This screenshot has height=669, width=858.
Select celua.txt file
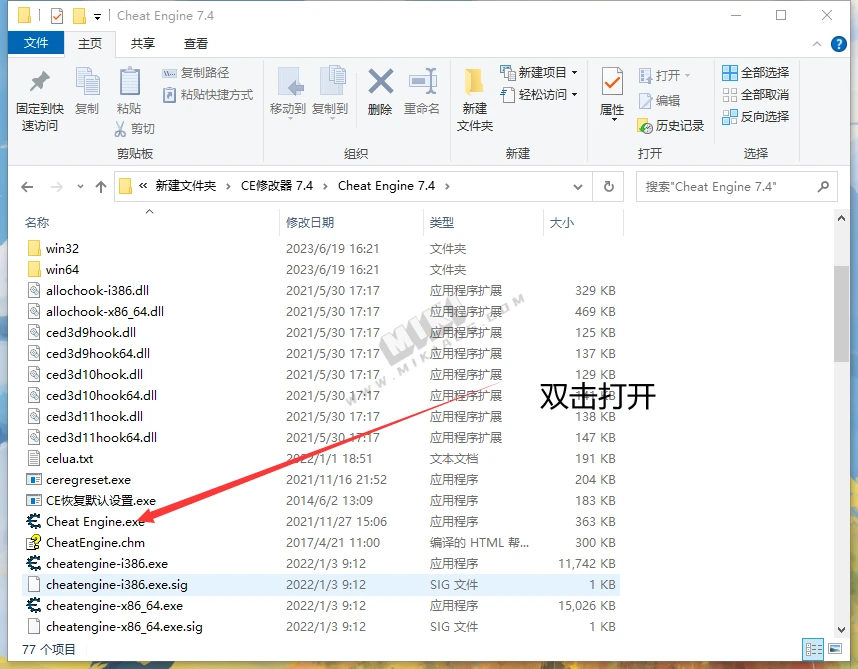pos(321,458)
